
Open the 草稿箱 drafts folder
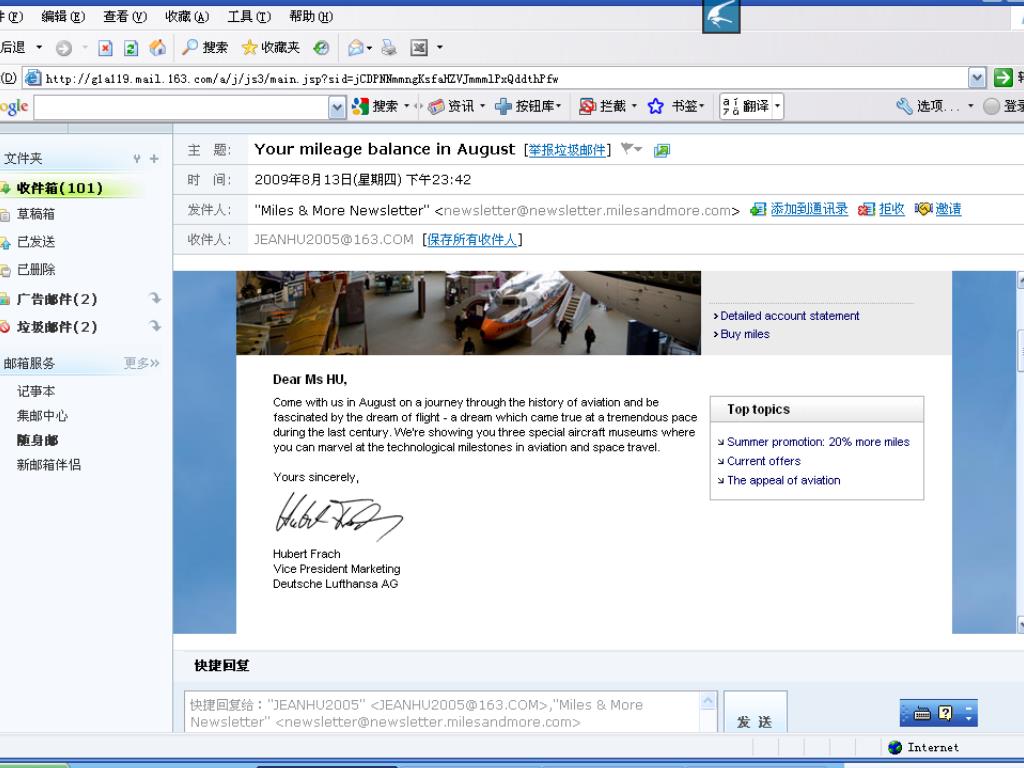[x=35, y=214]
